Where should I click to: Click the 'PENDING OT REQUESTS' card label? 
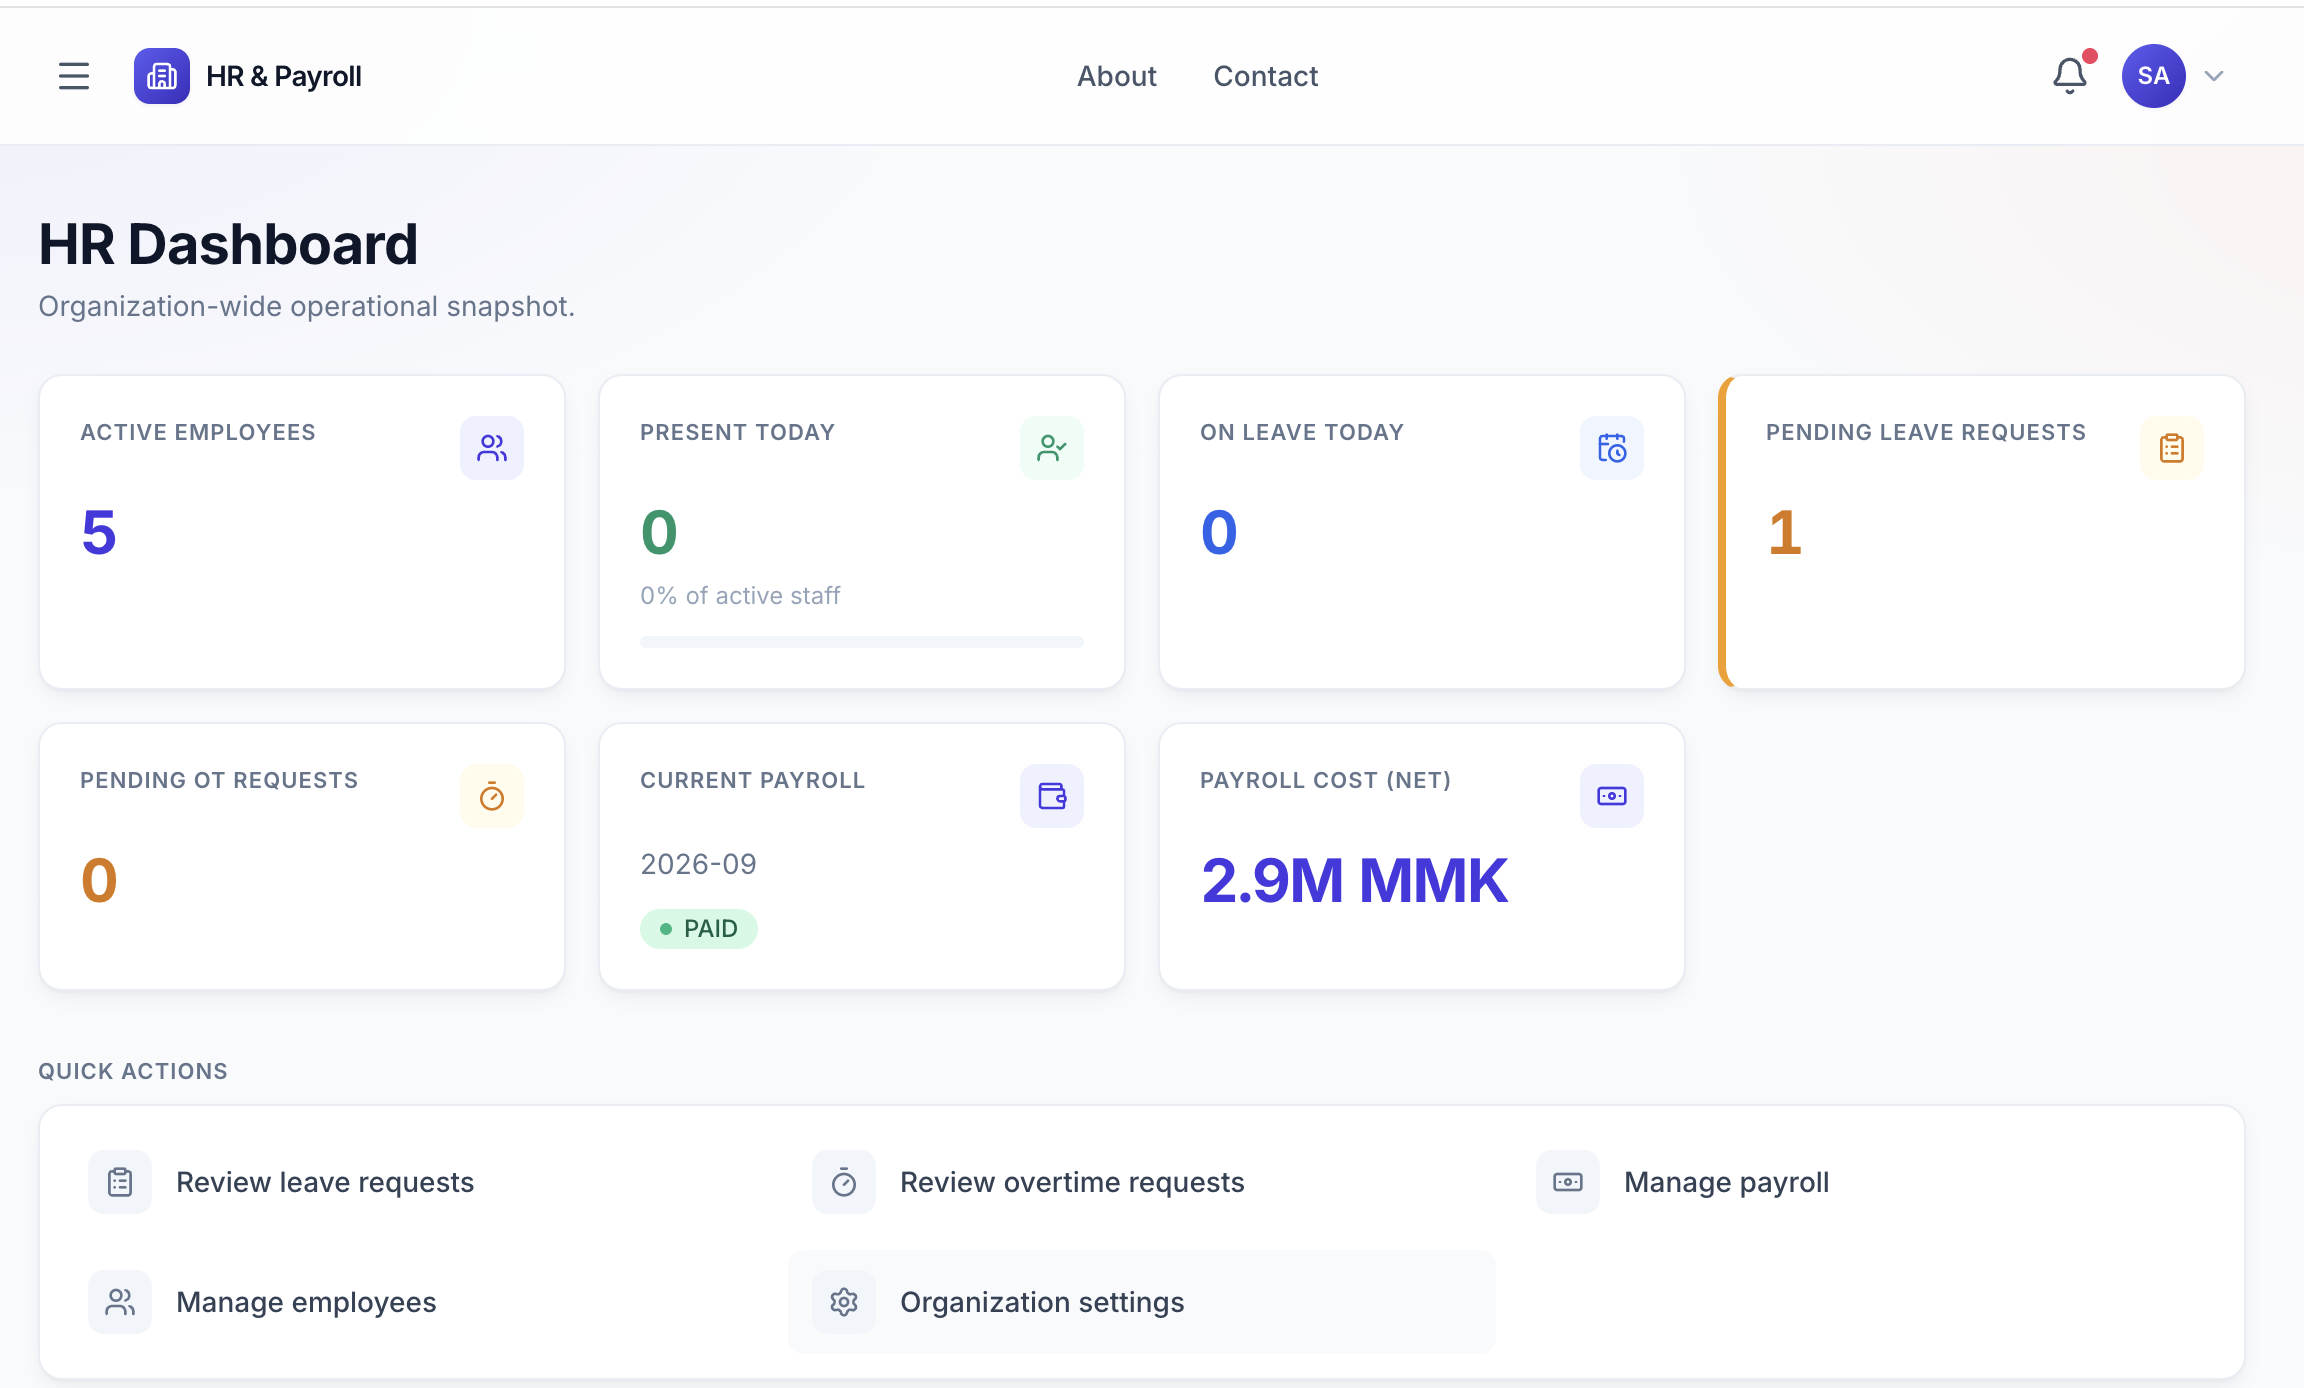[219, 780]
